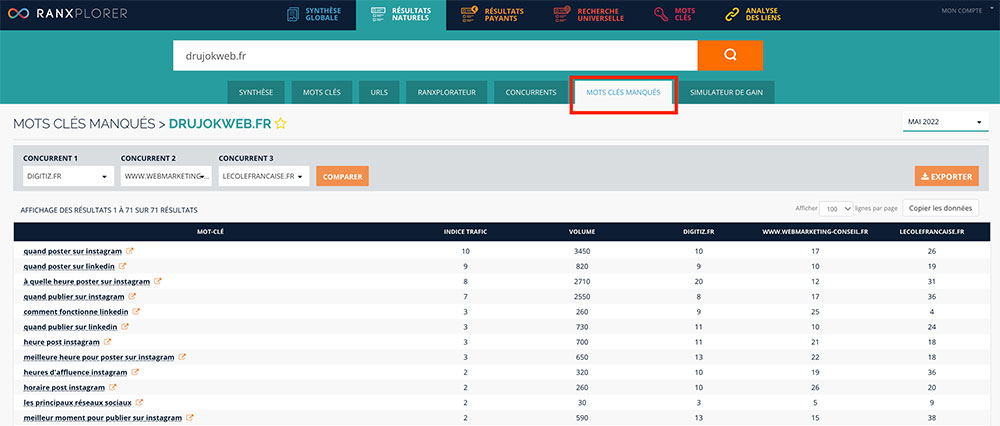The height and width of the screenshot is (426, 1000).
Task: Open external link icon for heures d'affluence instagram
Action: (x=135, y=372)
